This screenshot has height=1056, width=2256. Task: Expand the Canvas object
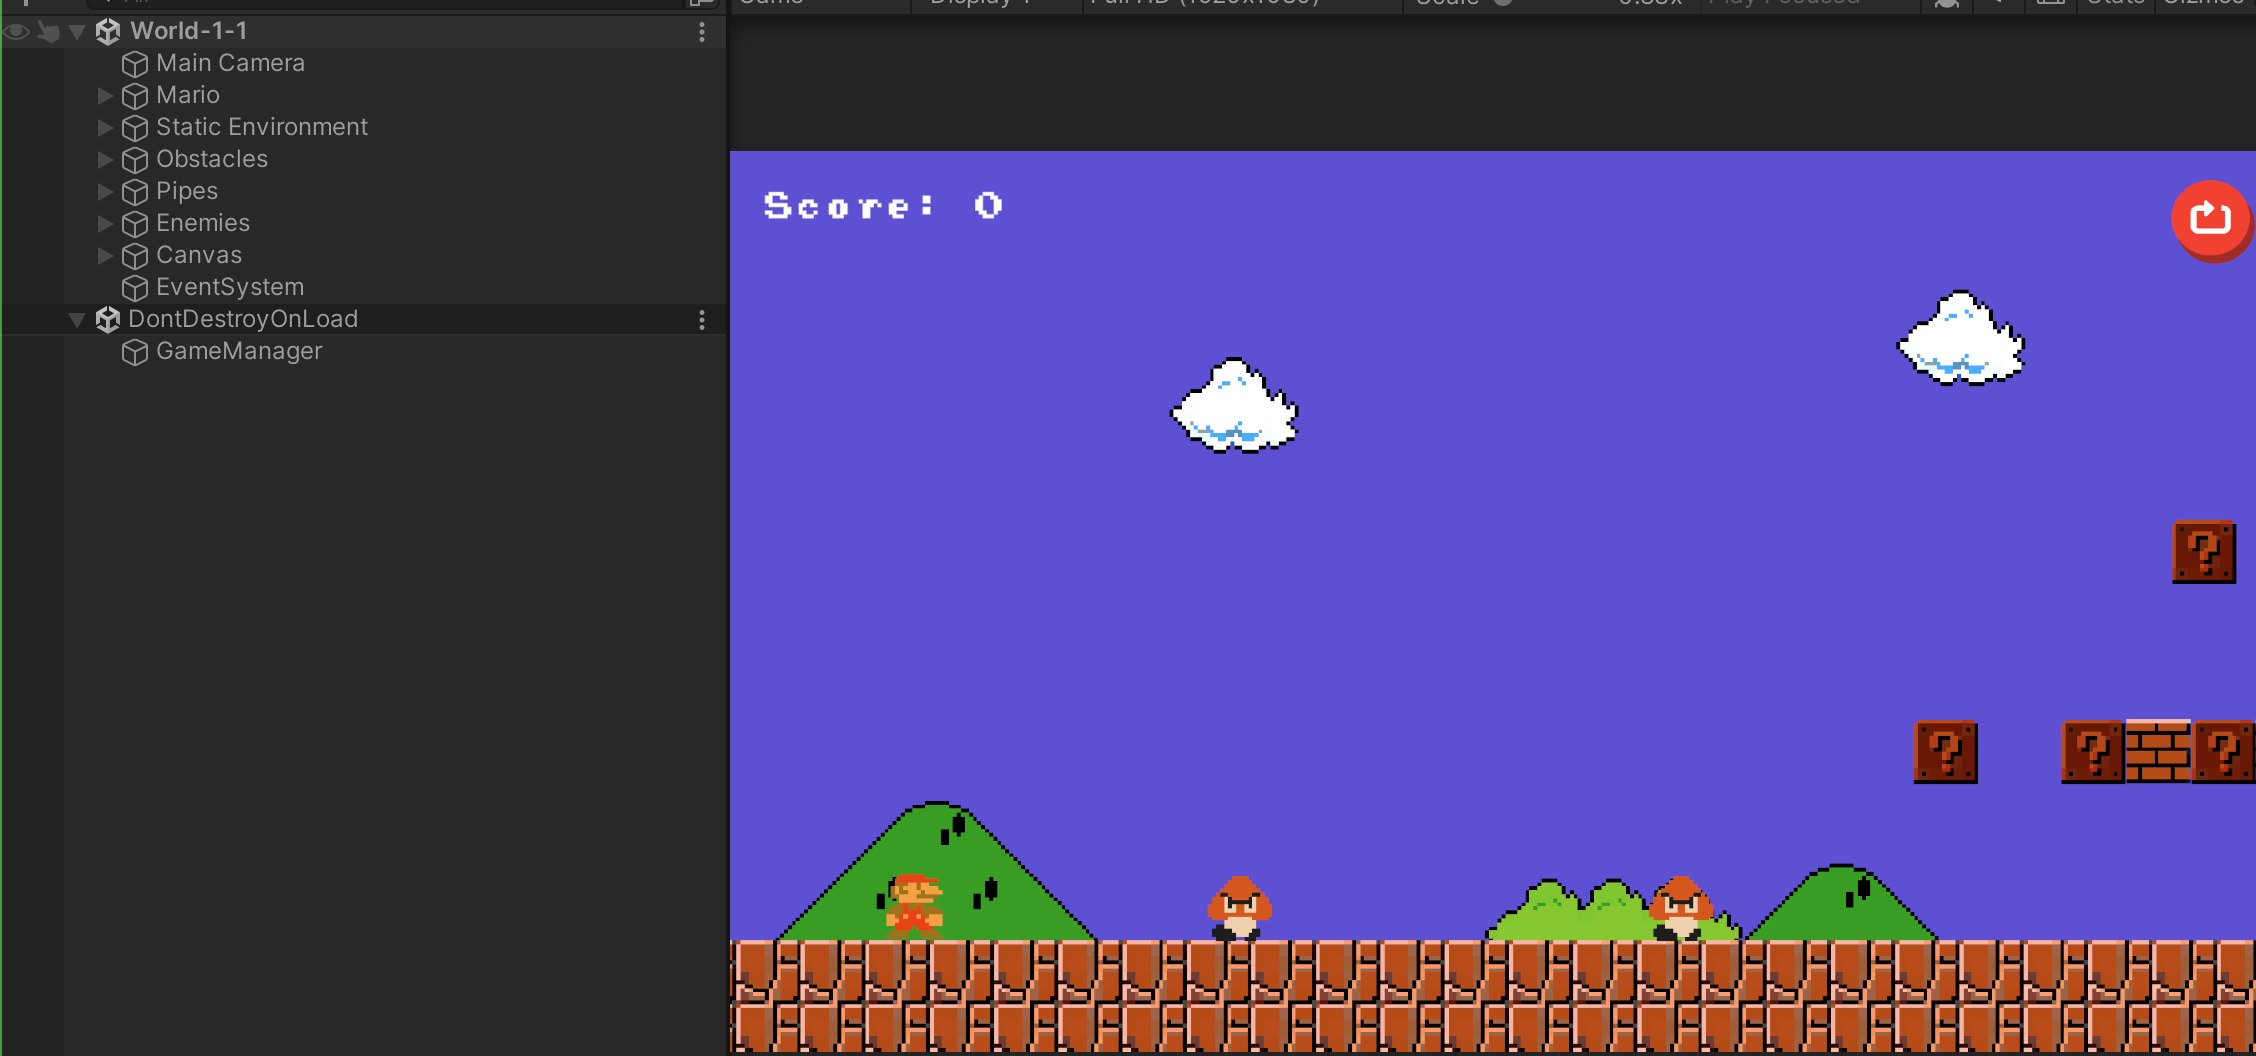pyautogui.click(x=105, y=256)
